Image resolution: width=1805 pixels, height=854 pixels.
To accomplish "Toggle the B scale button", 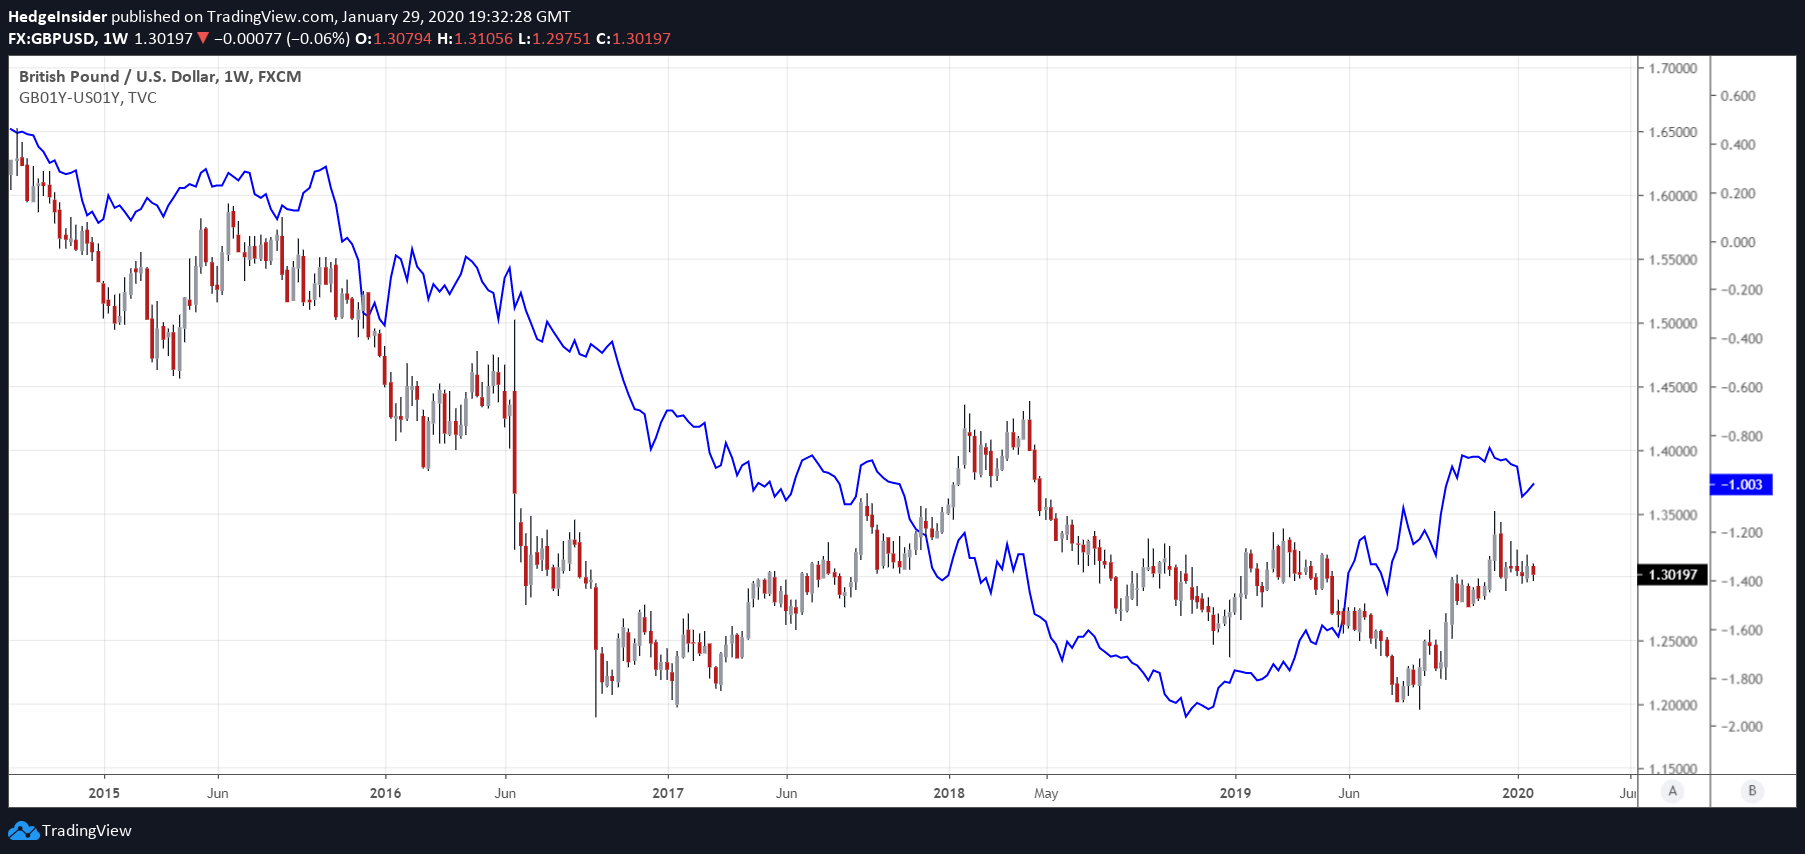I will pyautogui.click(x=1752, y=791).
